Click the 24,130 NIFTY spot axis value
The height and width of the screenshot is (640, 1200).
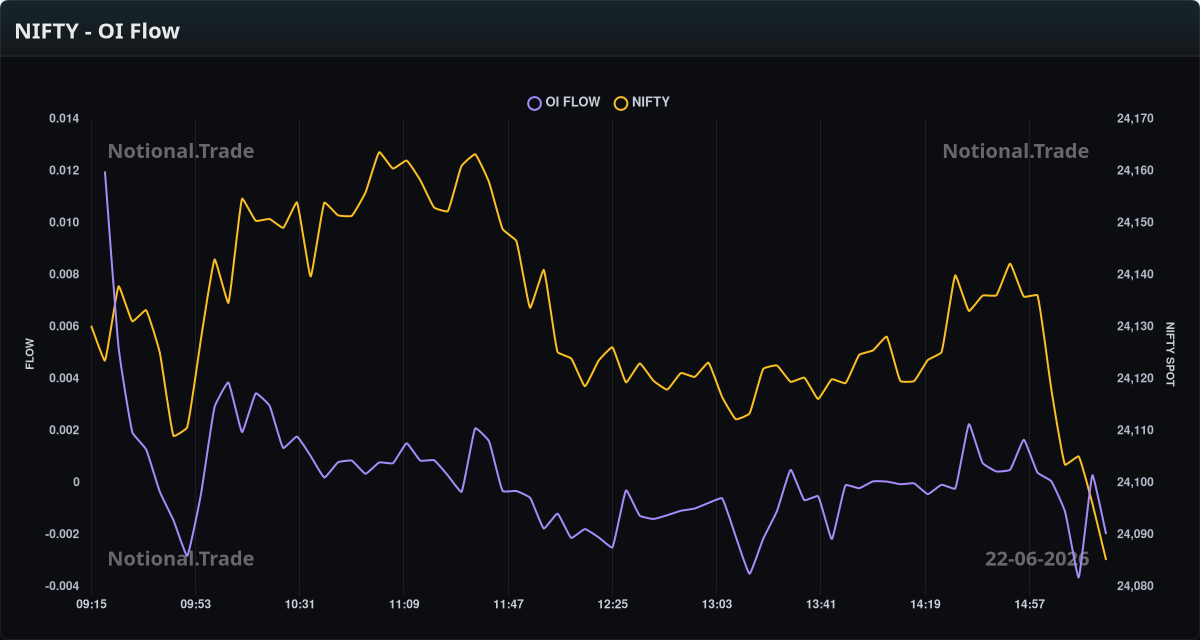click(1135, 327)
